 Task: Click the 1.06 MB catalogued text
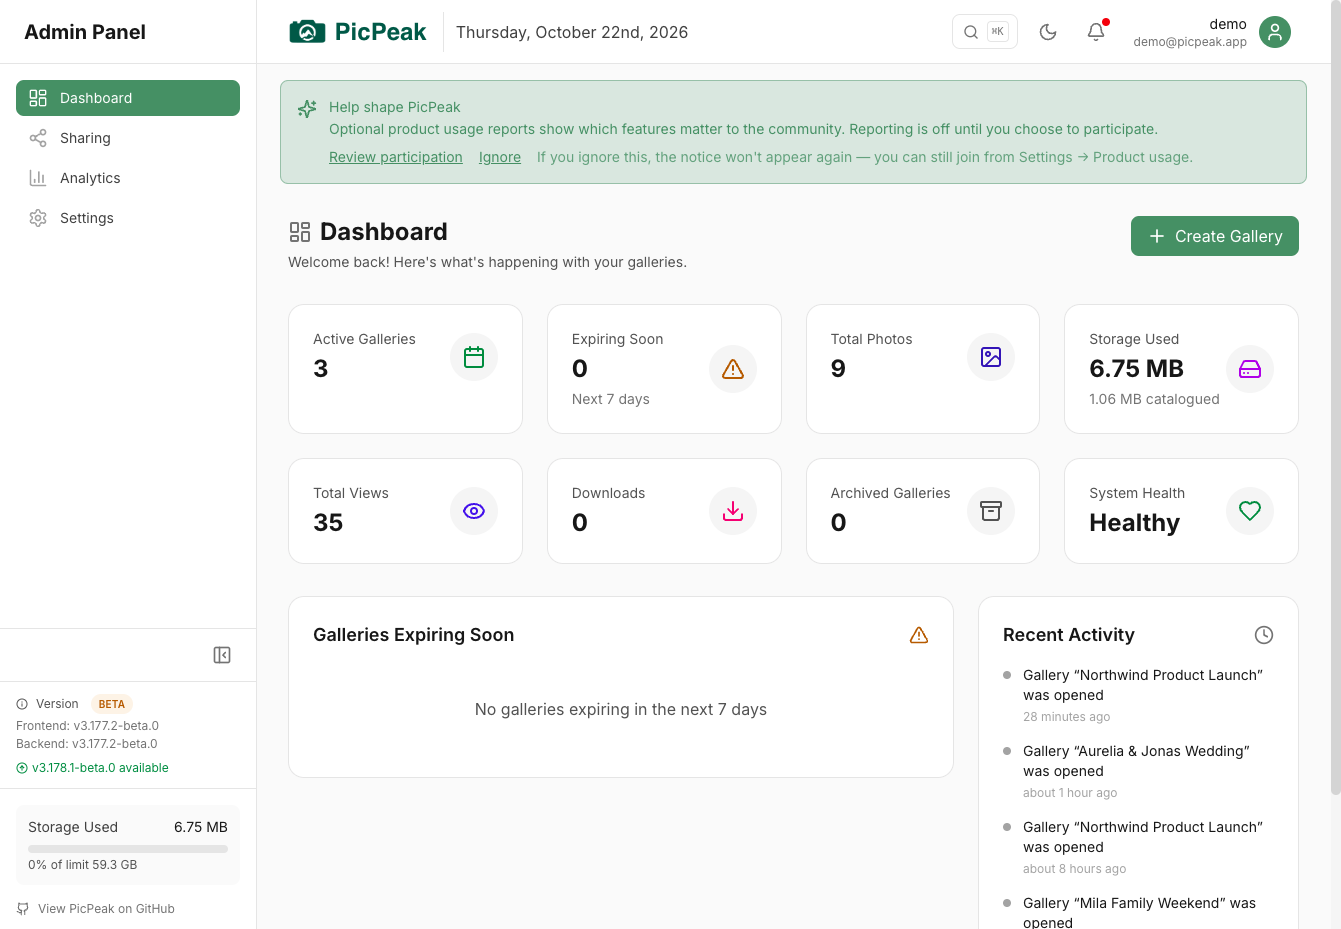point(1154,399)
